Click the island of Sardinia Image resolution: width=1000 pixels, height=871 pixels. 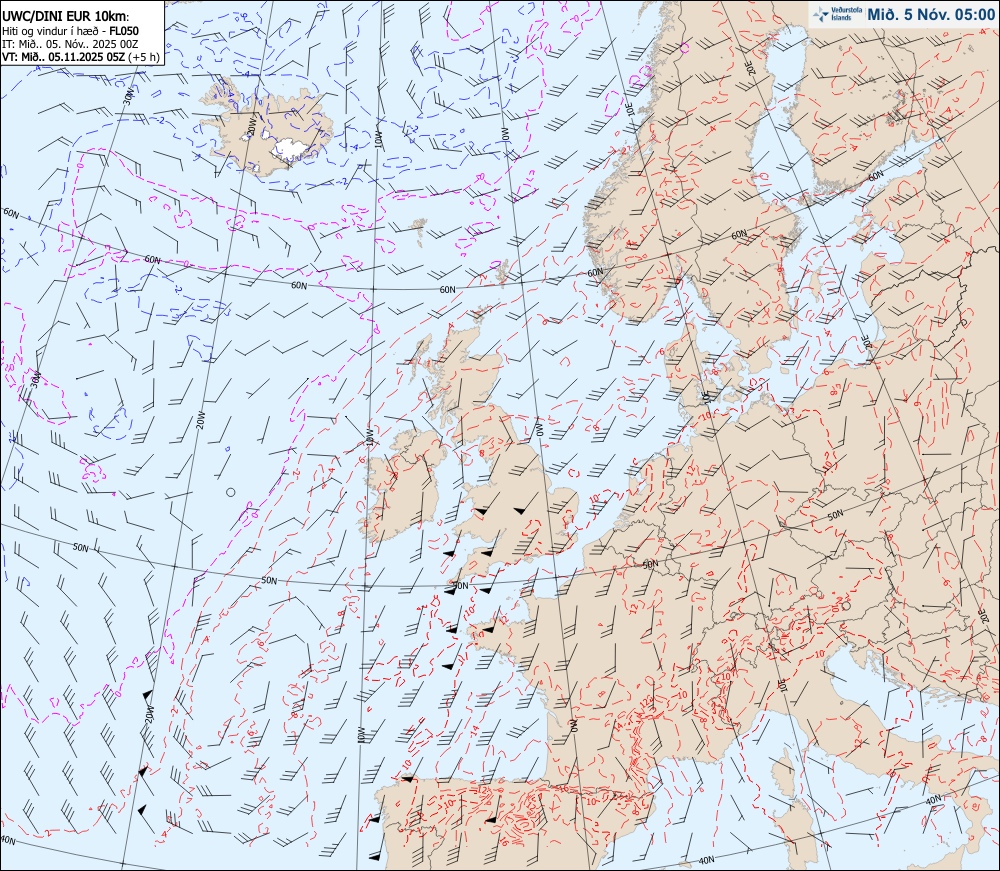[796, 835]
